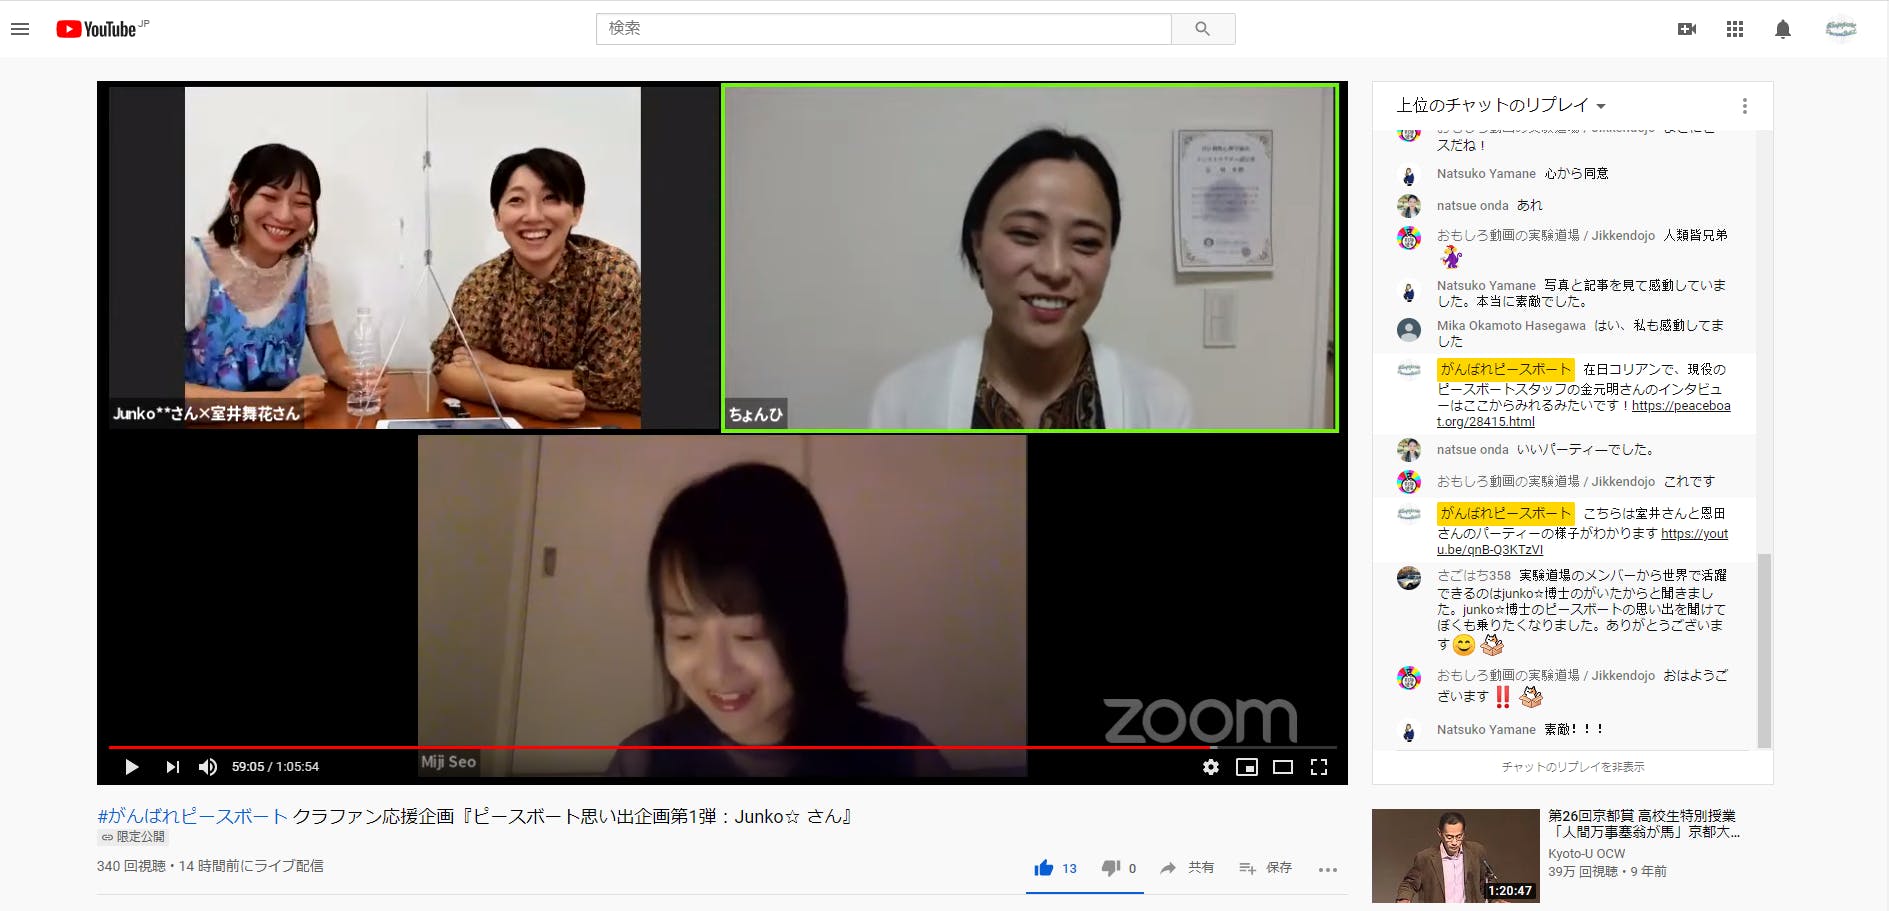Click the search input field
The image size is (1889, 911).
click(883, 29)
